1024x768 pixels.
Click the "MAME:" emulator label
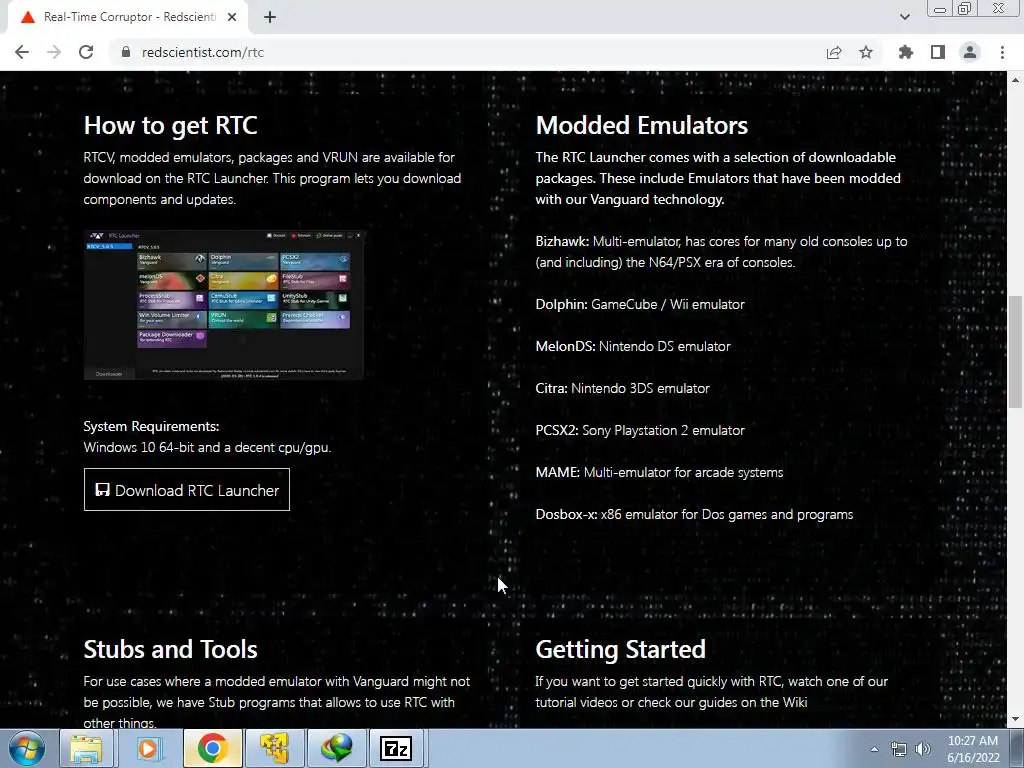click(x=558, y=472)
